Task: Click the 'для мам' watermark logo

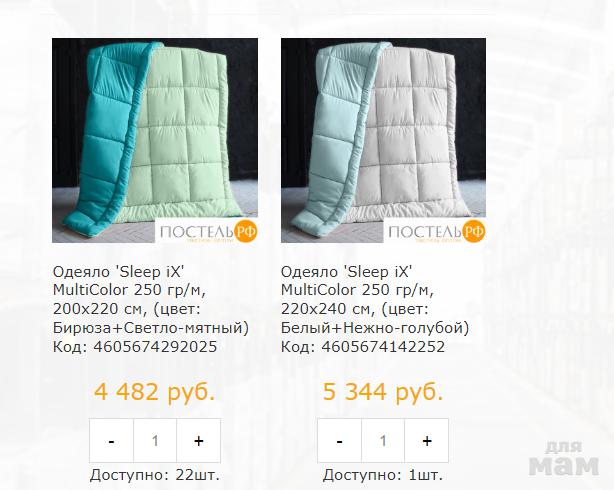Action: click(x=564, y=458)
